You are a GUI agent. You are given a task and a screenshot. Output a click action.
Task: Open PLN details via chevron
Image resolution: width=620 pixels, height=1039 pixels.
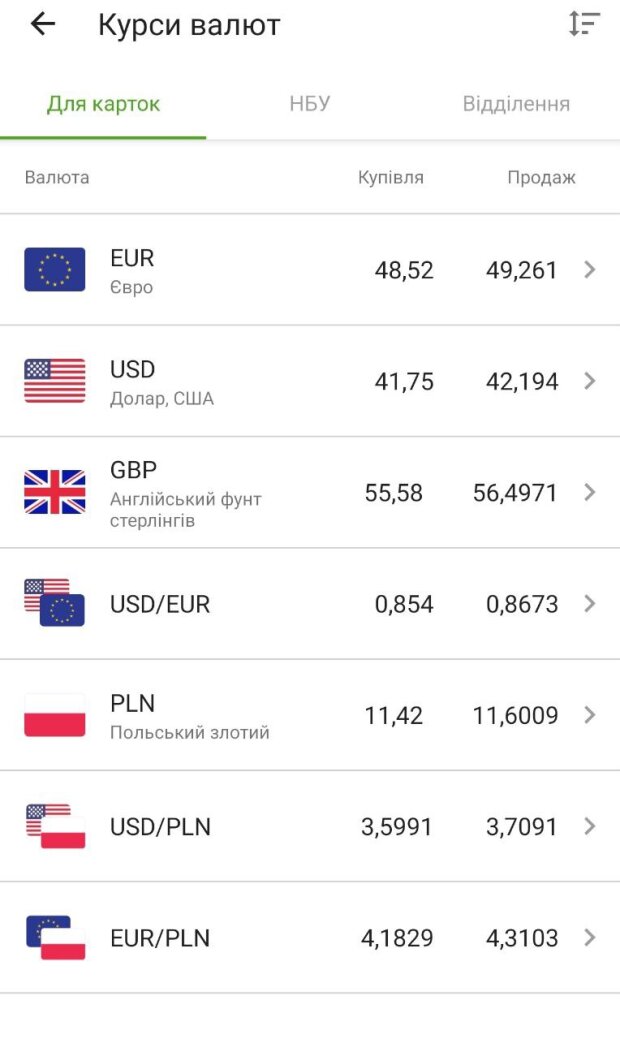590,715
